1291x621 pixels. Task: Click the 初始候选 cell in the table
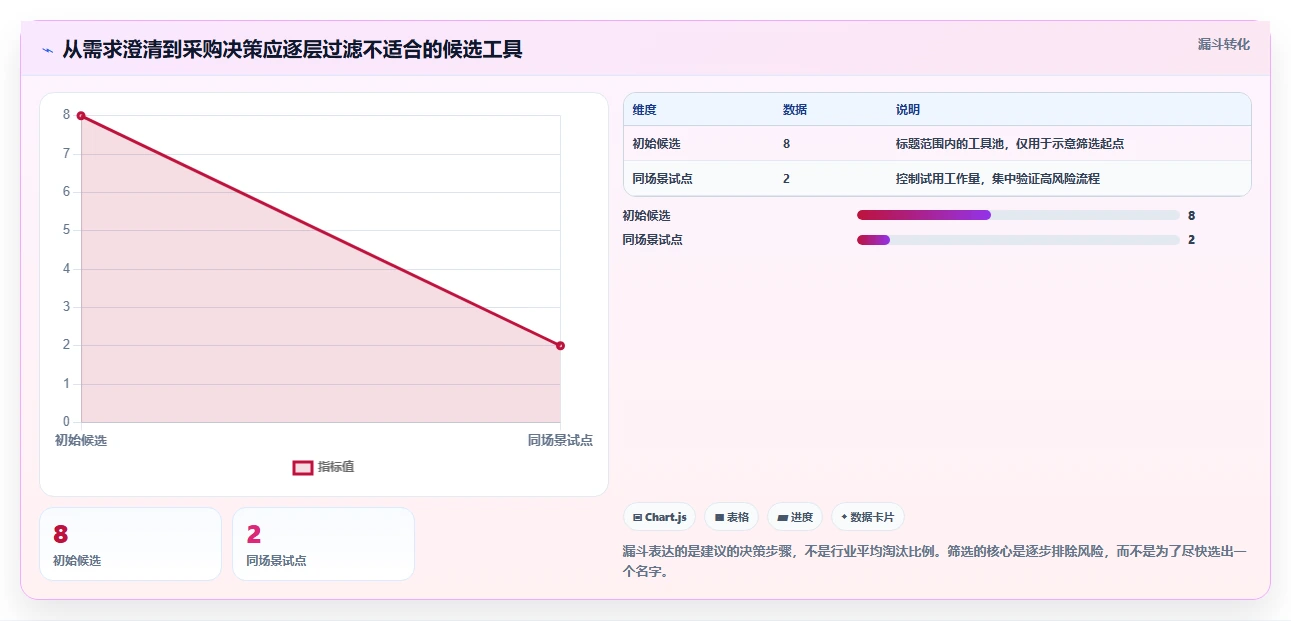656,144
